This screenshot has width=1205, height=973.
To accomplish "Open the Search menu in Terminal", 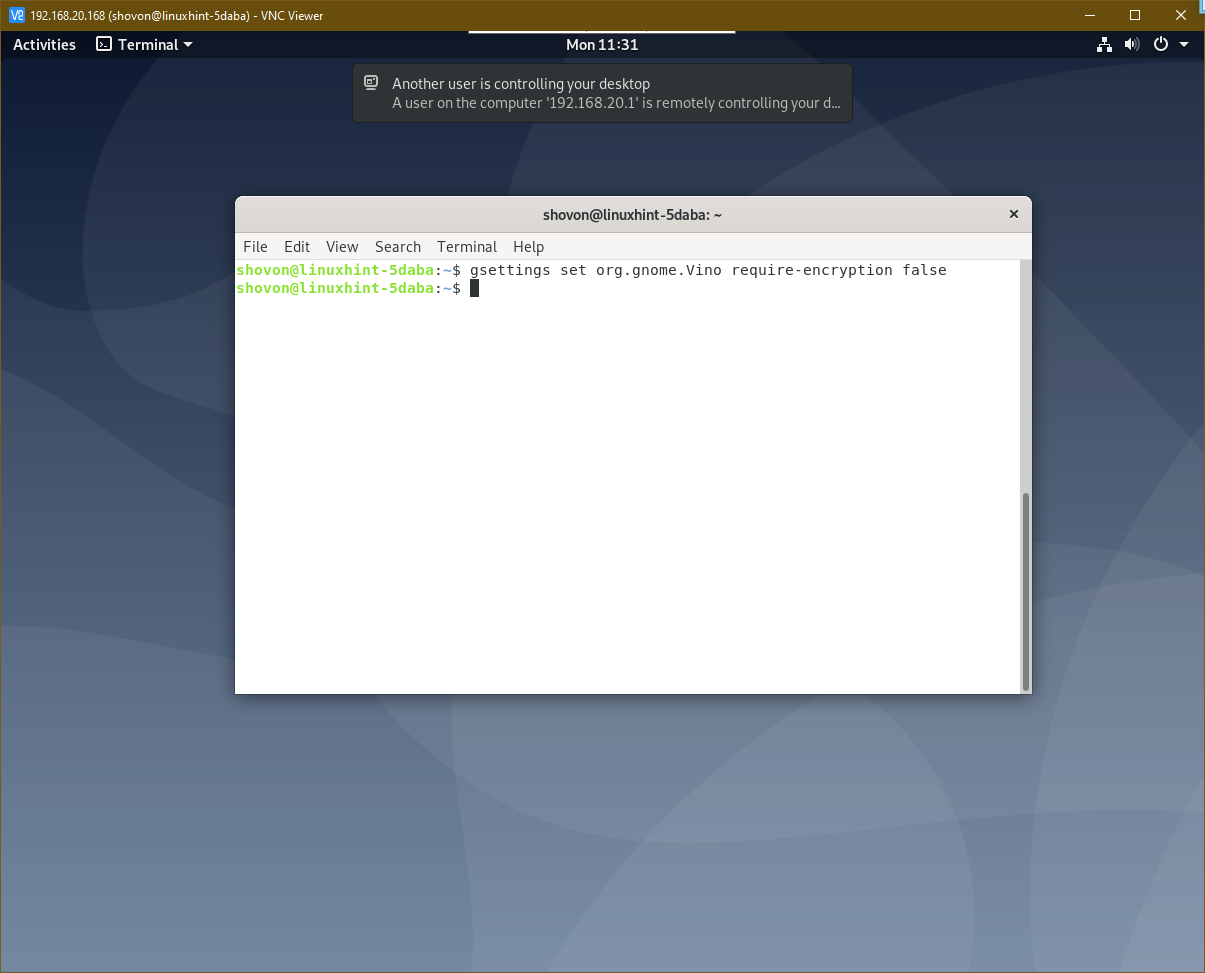I will point(398,246).
